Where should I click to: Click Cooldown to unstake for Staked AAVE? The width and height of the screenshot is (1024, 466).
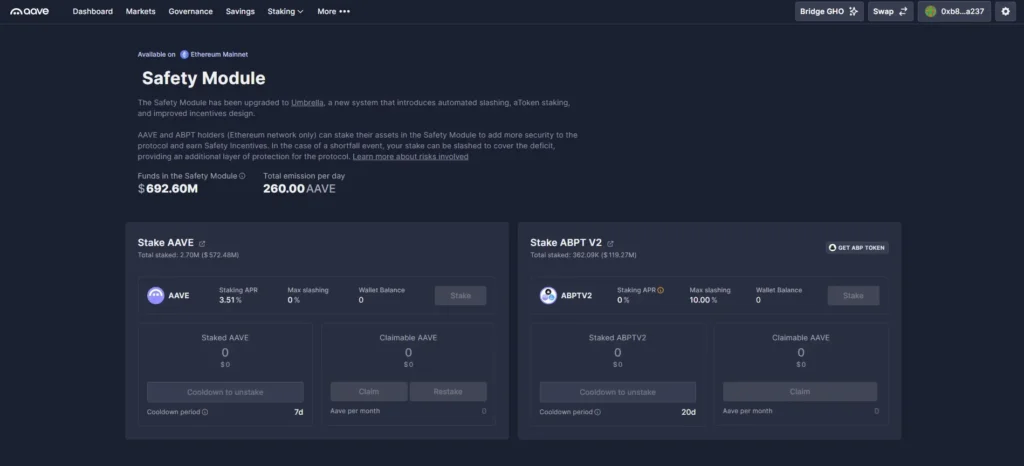click(225, 392)
